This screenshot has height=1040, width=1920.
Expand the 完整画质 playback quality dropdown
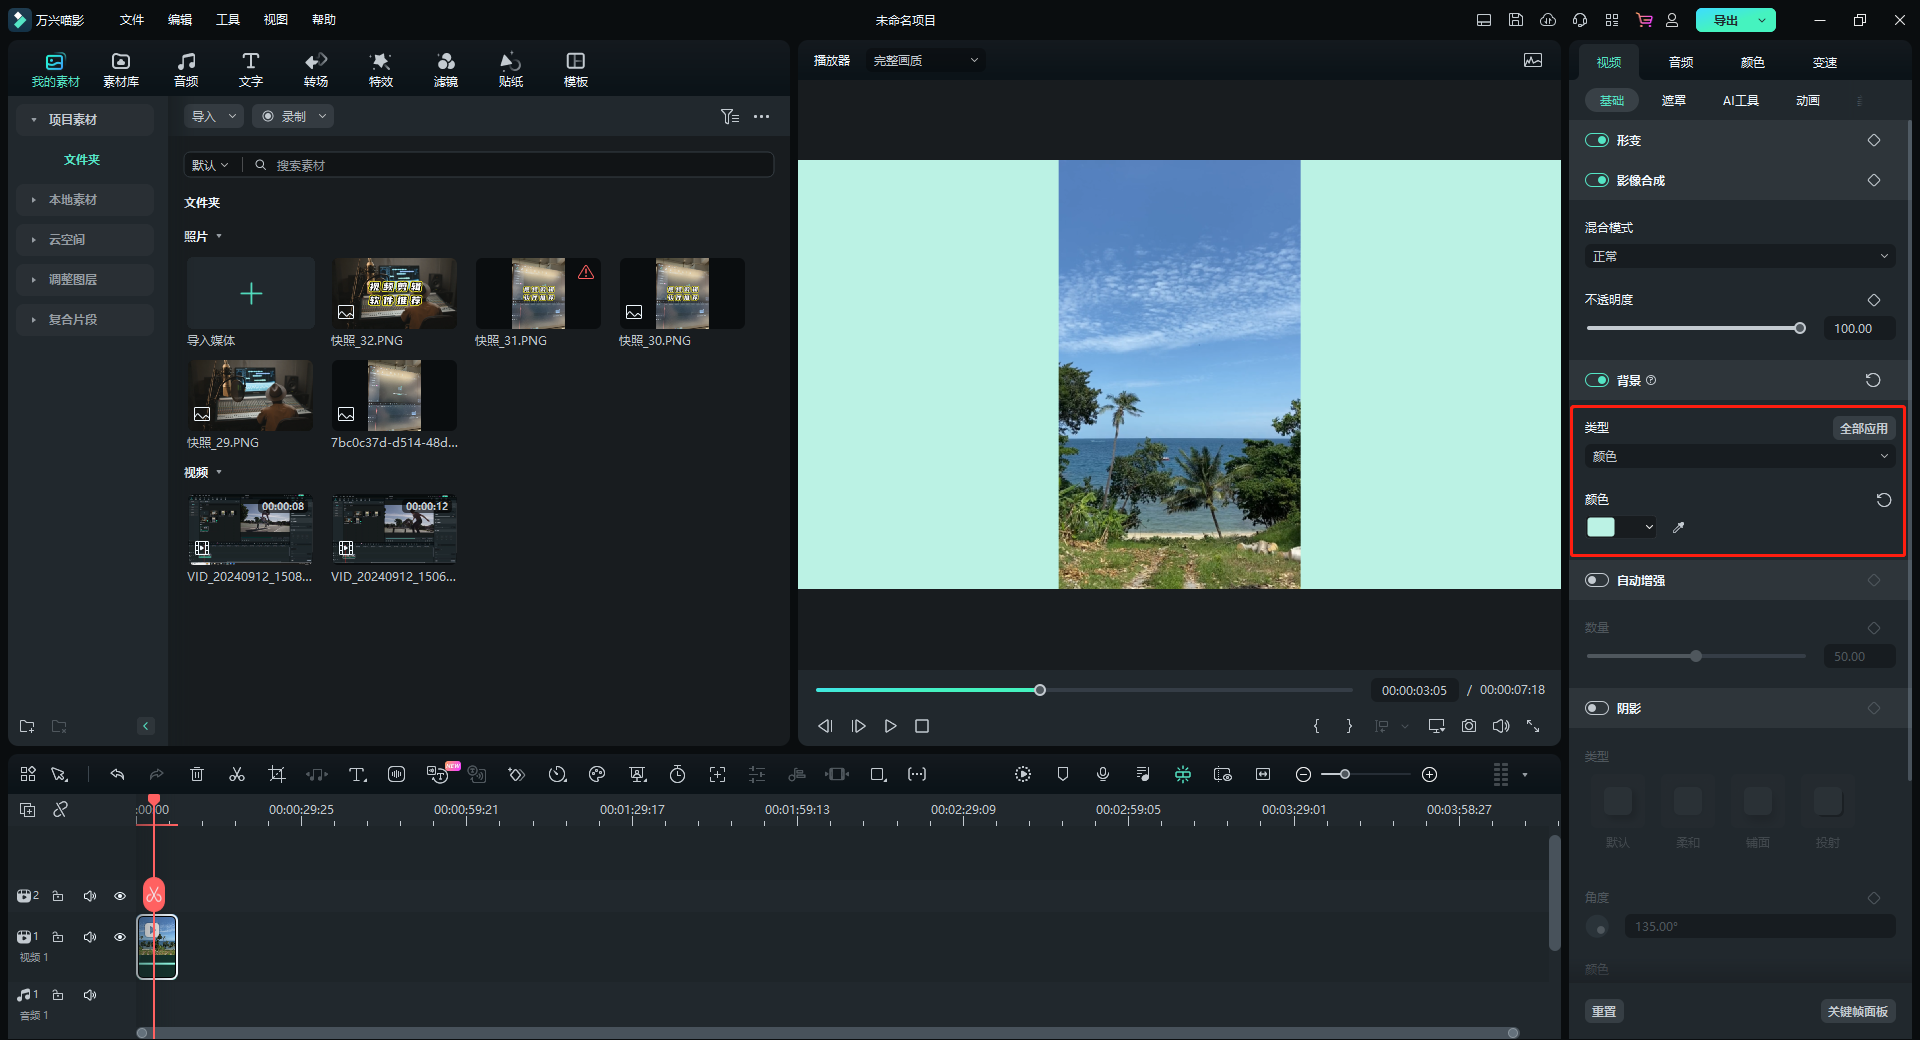925,61
